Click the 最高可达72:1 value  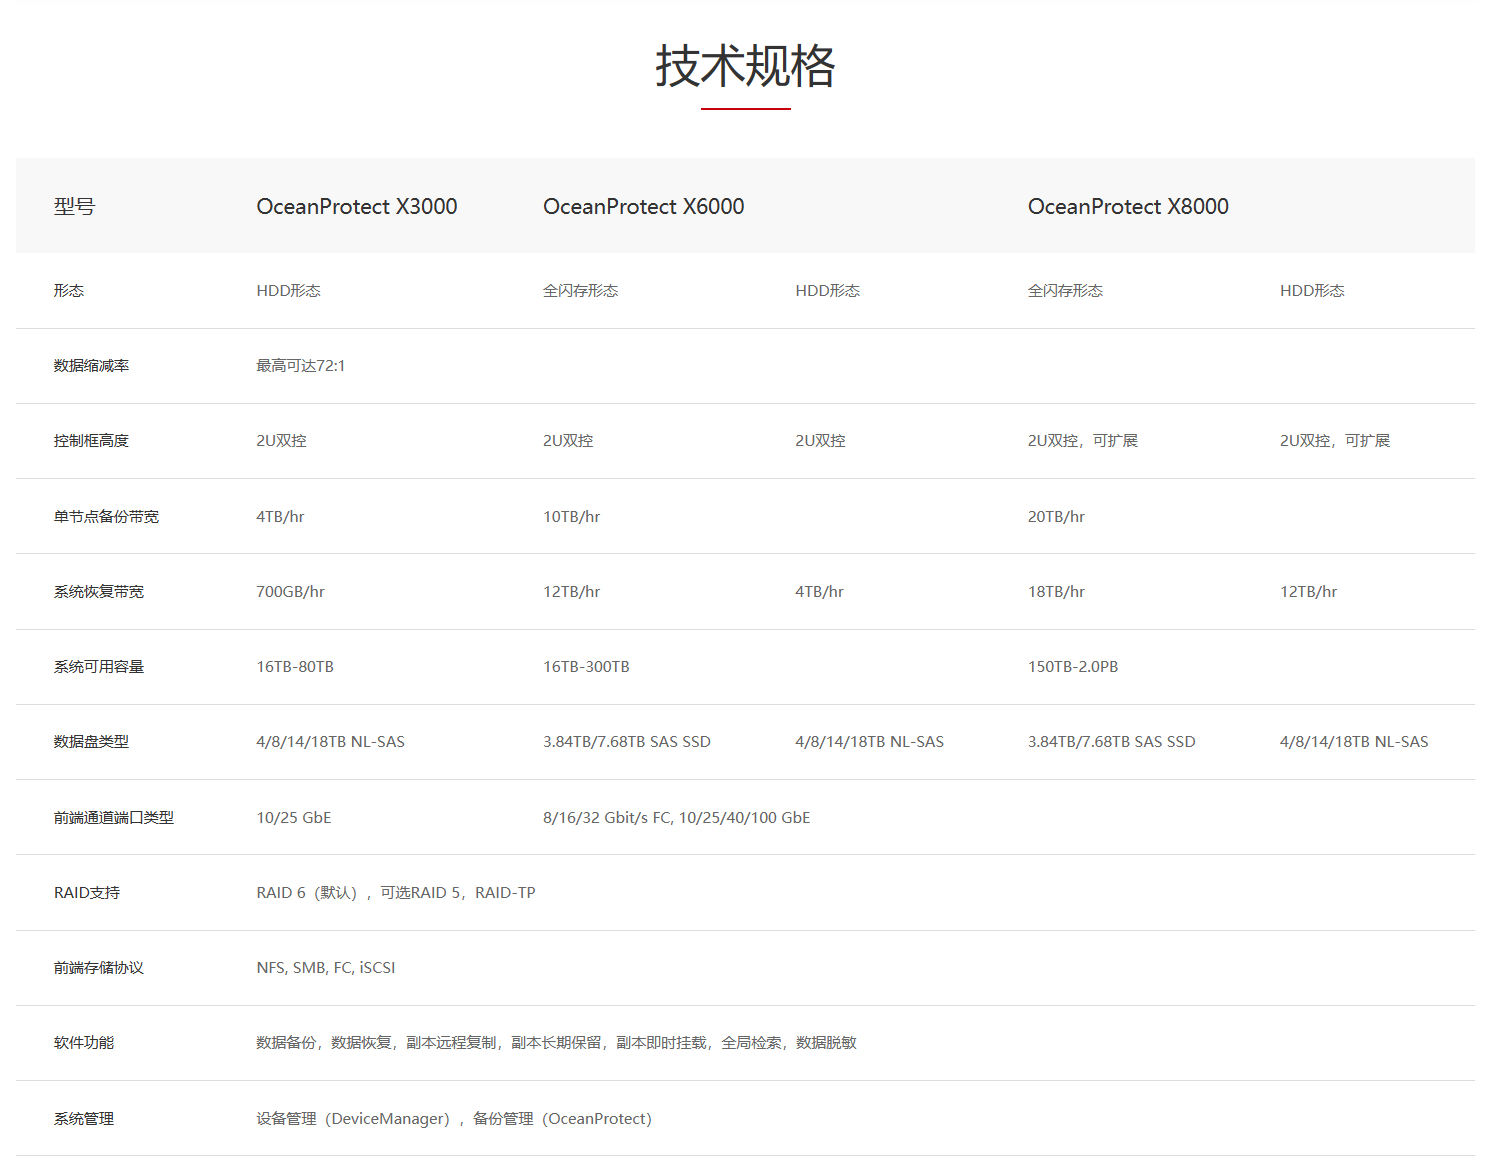(x=301, y=366)
